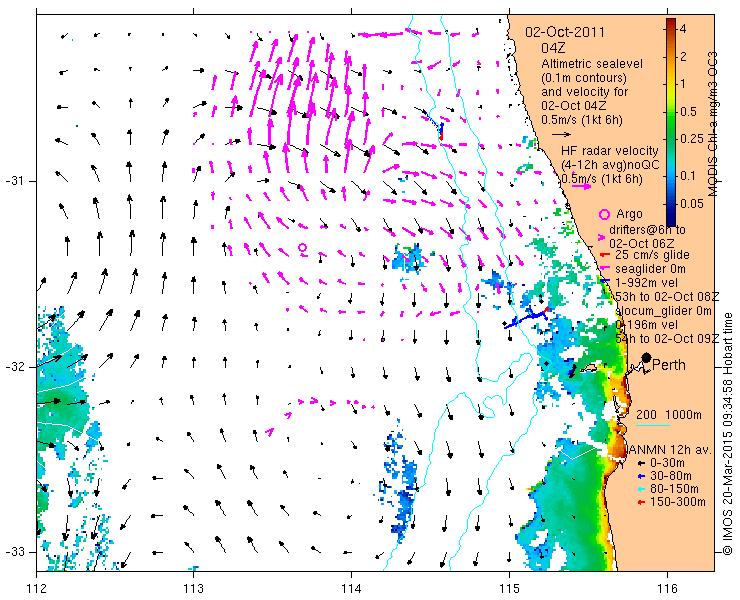Click the 'seaglider 0m' legend text
740x600 pixels.
click(650, 269)
